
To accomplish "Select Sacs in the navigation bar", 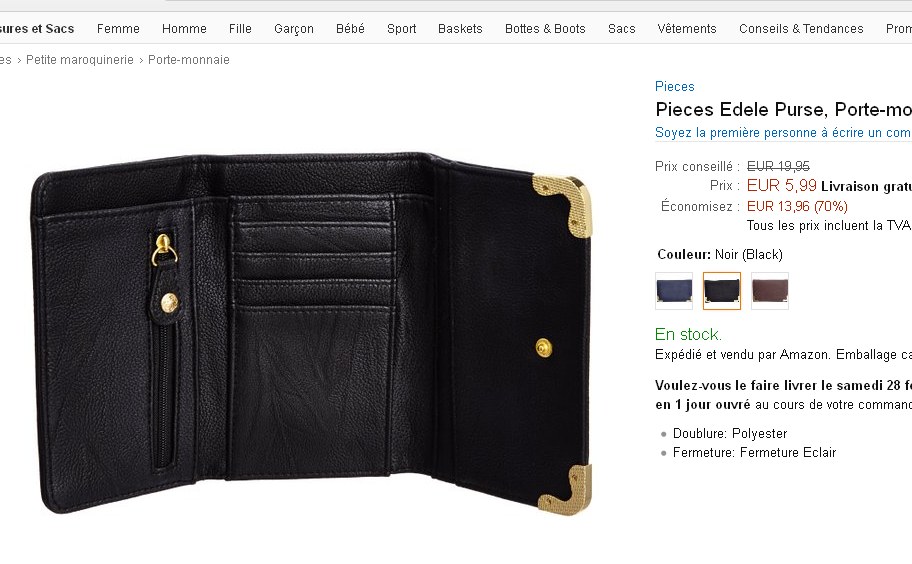I will tap(622, 29).
